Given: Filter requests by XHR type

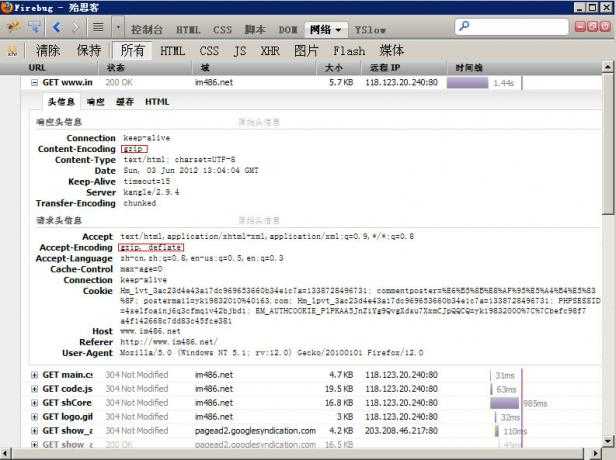Looking at the screenshot, I should 270,51.
